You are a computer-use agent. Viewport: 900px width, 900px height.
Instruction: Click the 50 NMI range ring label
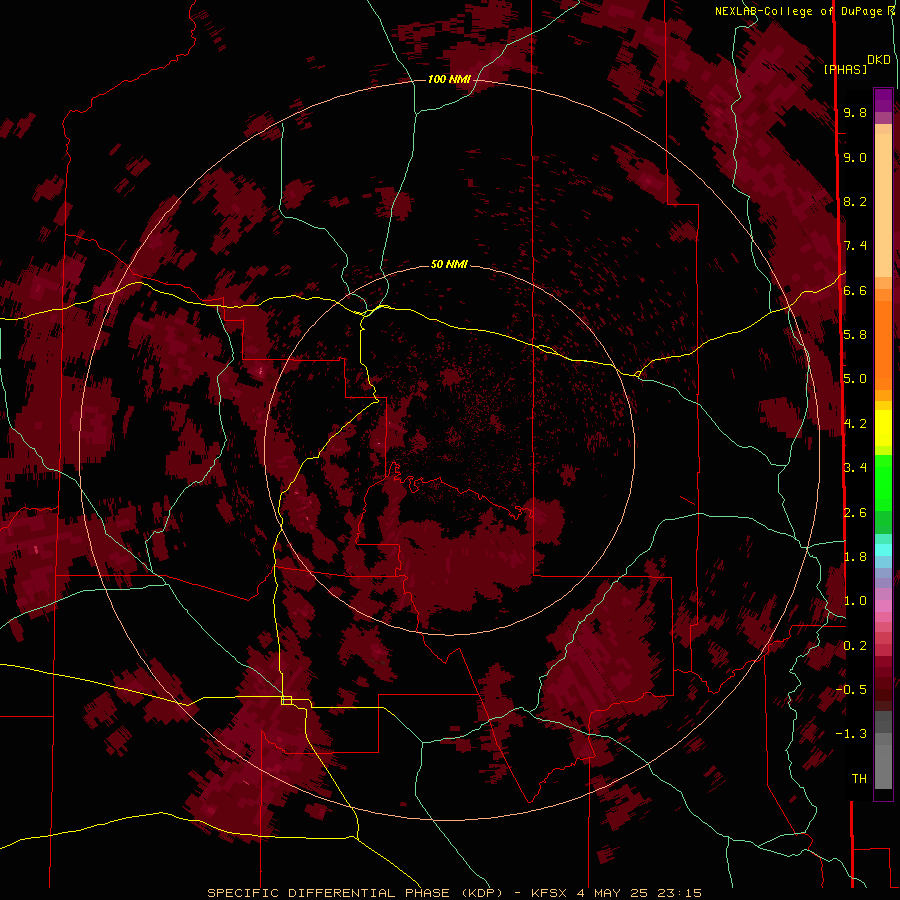pos(449,264)
